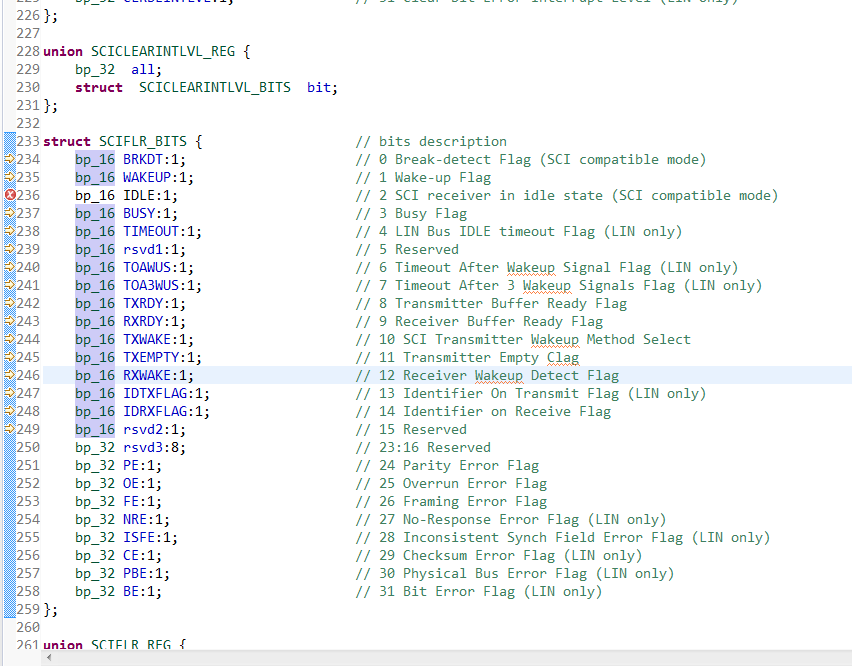852x666 pixels.
Task: Click the error marker on line 236
Action: click(x=10, y=195)
